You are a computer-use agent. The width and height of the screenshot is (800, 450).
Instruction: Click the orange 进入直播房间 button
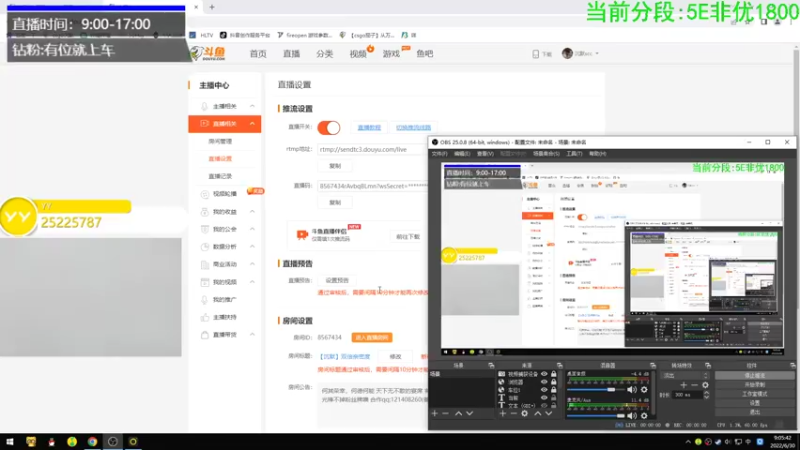pos(372,338)
